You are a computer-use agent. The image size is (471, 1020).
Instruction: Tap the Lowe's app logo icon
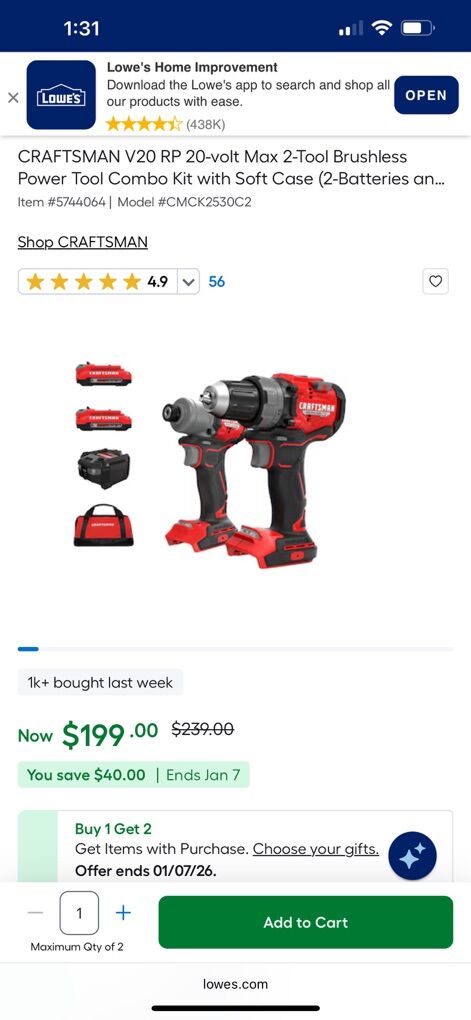point(61,95)
